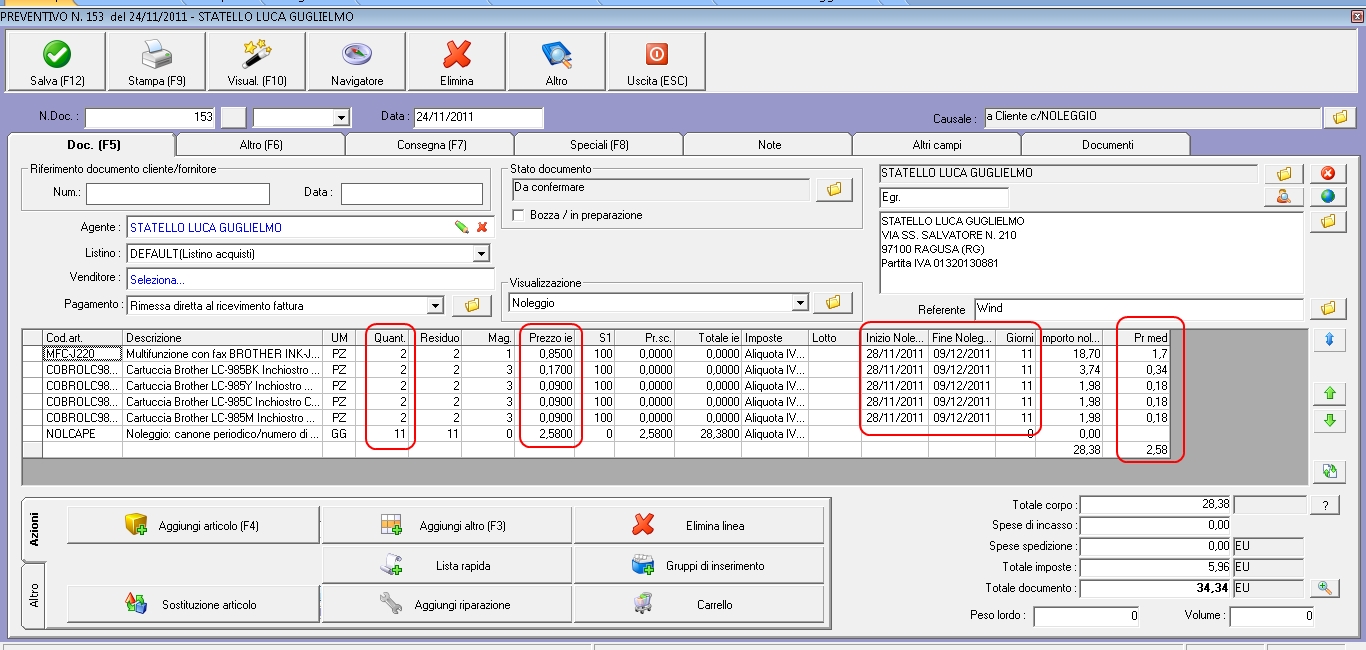Clear the agent with the red X icon
The image size is (1366, 650).
(x=482, y=228)
